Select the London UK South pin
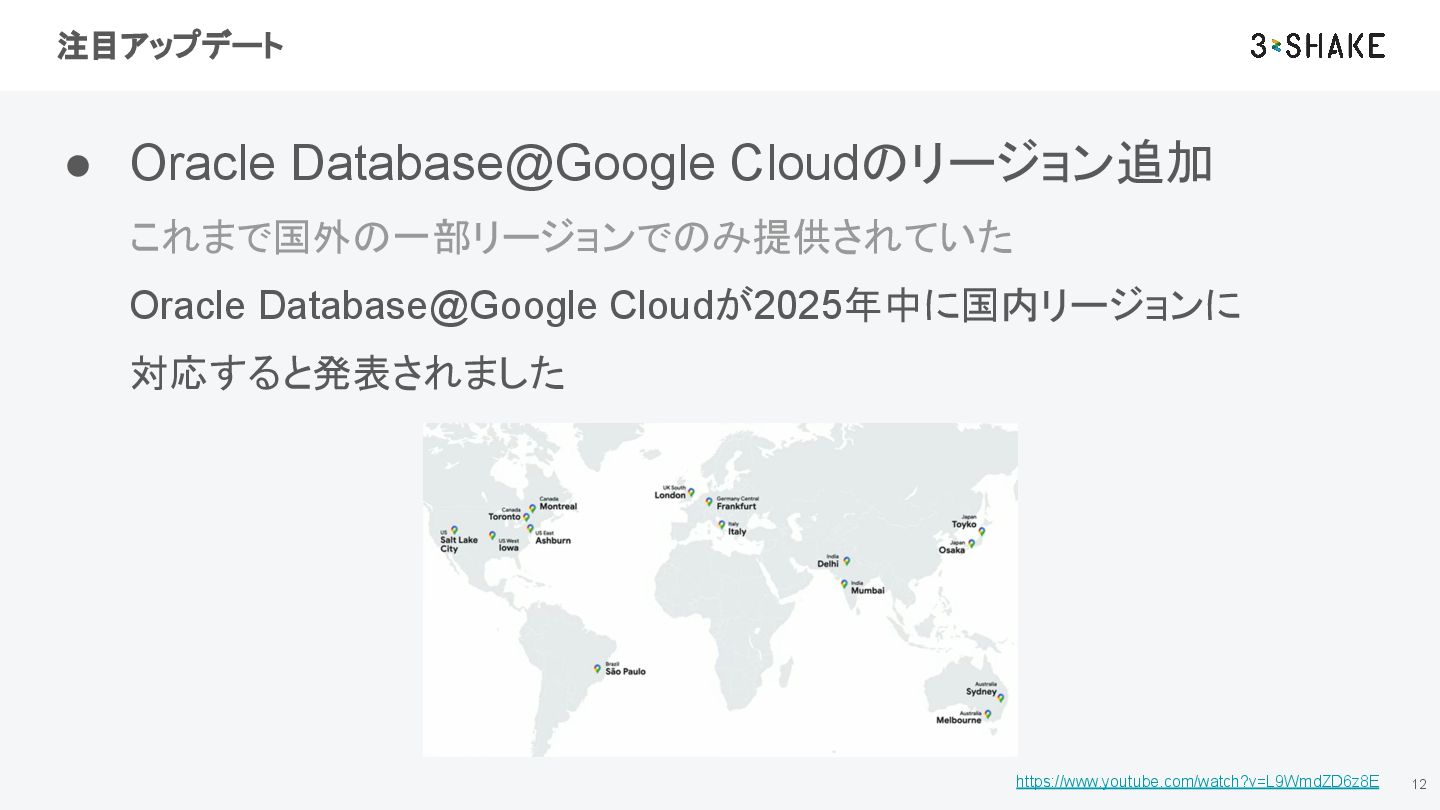The image size is (1440, 810). pyautogui.click(x=691, y=492)
